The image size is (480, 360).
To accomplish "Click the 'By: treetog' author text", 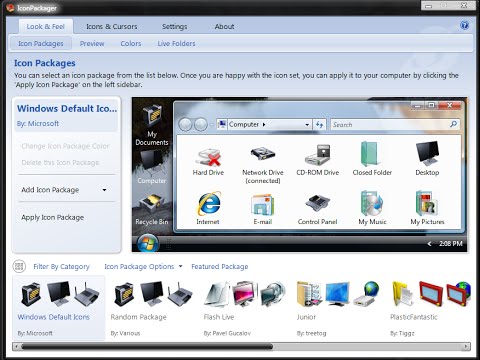I will click(x=311, y=333).
